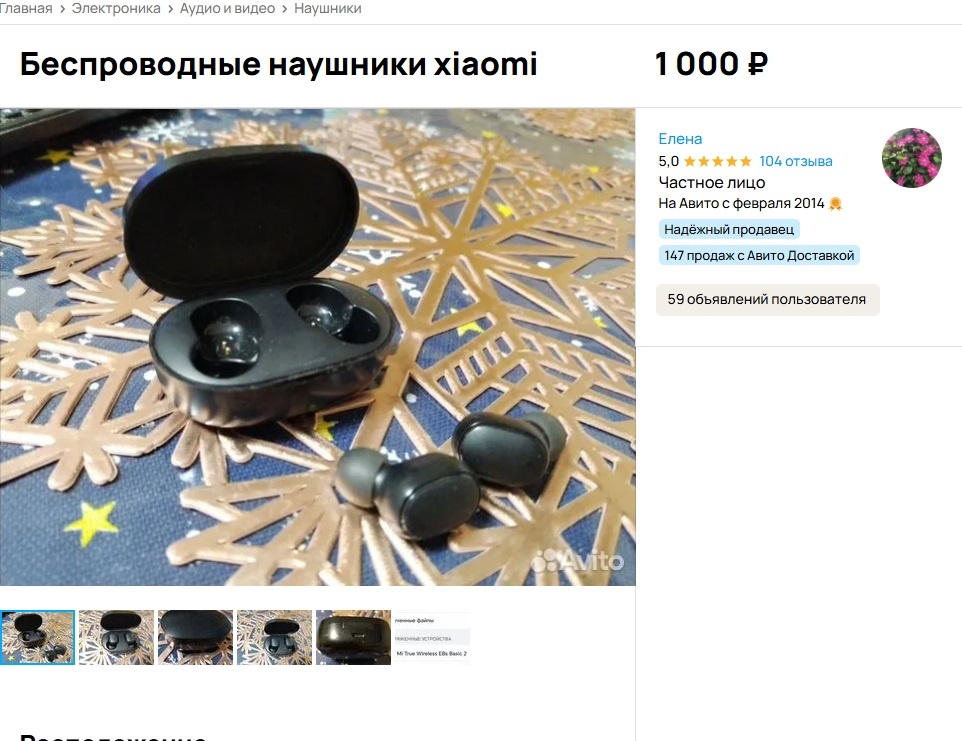Select the third thumbnail of closed case
Image resolution: width=962 pixels, height=741 pixels.
196,637
